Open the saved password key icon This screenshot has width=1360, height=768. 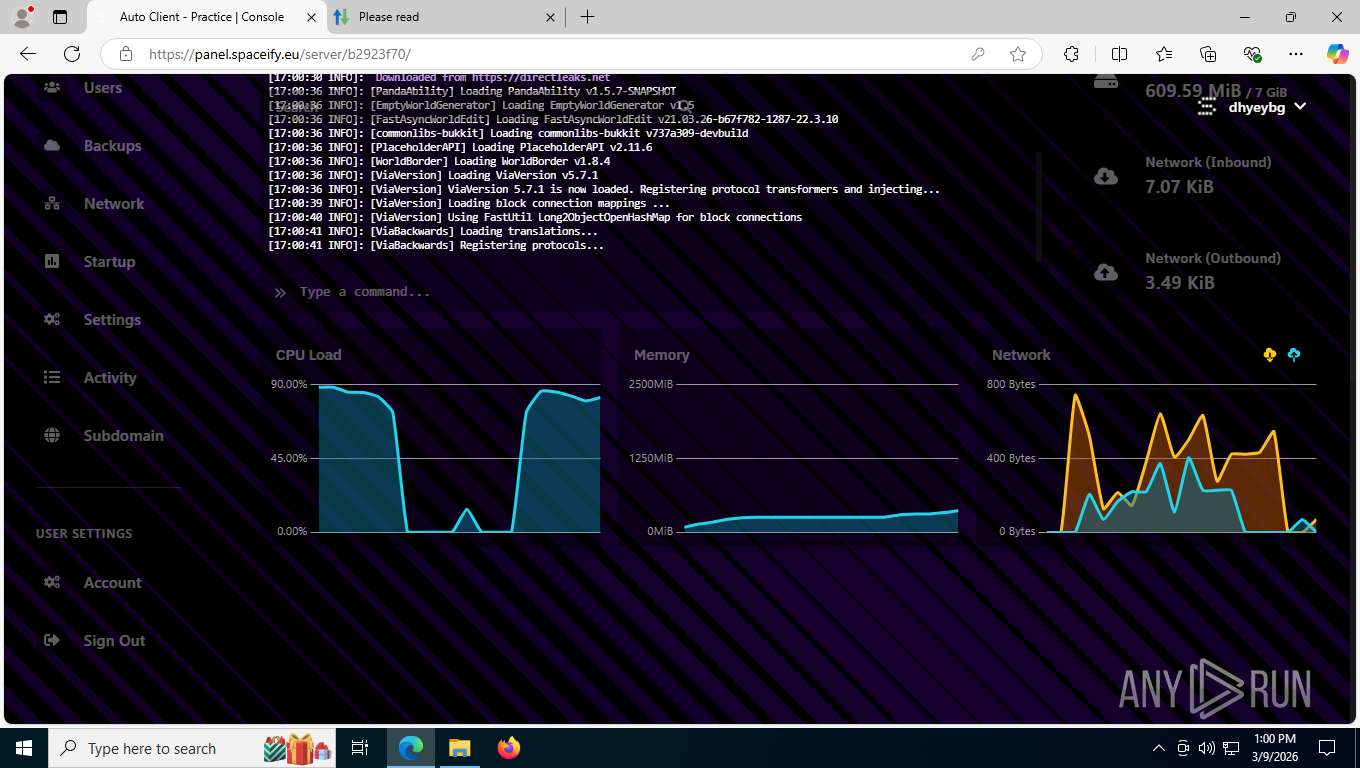pos(978,54)
